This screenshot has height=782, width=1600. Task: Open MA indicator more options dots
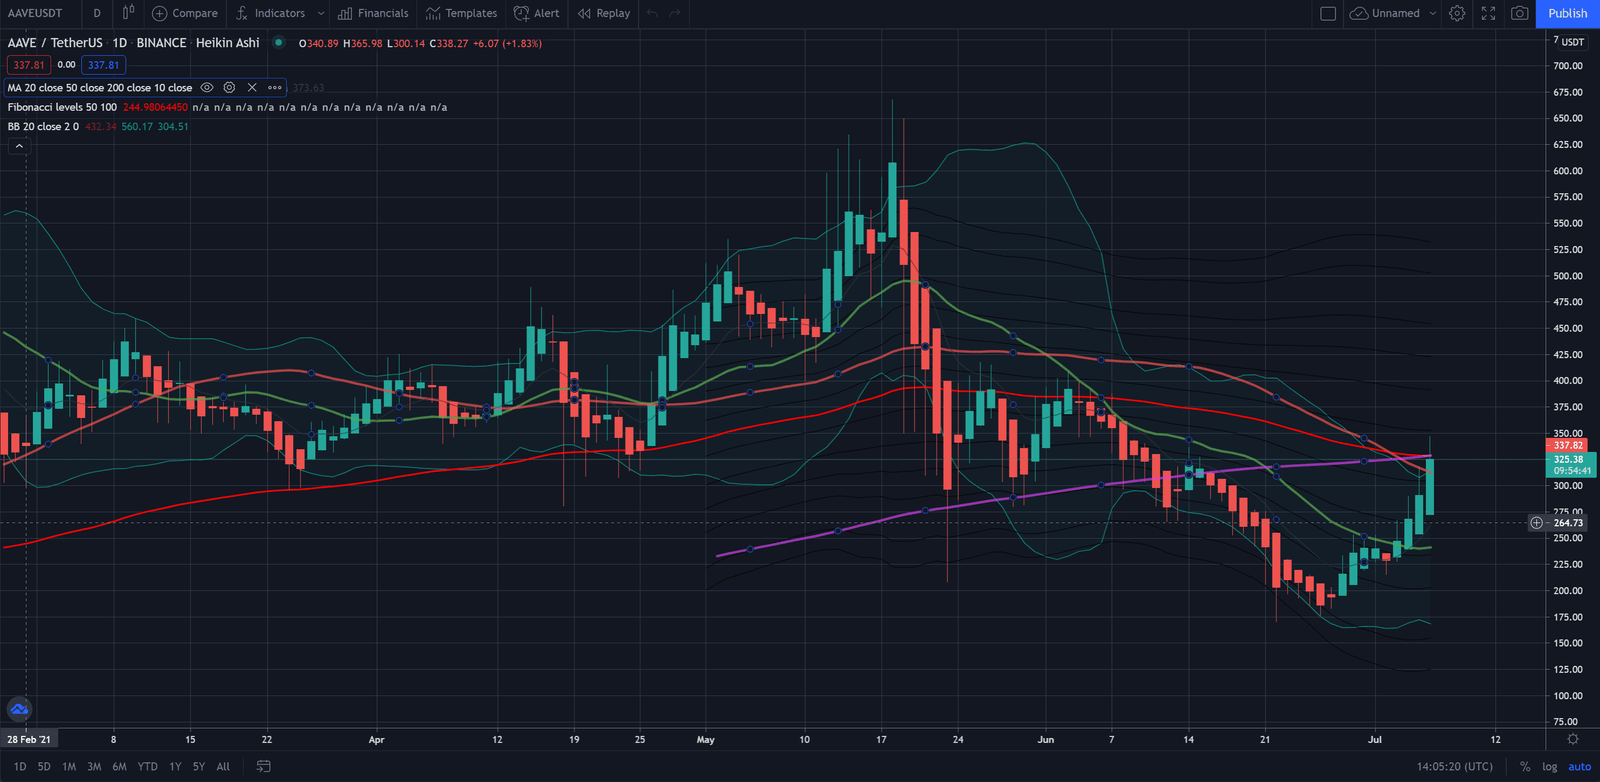coord(275,88)
